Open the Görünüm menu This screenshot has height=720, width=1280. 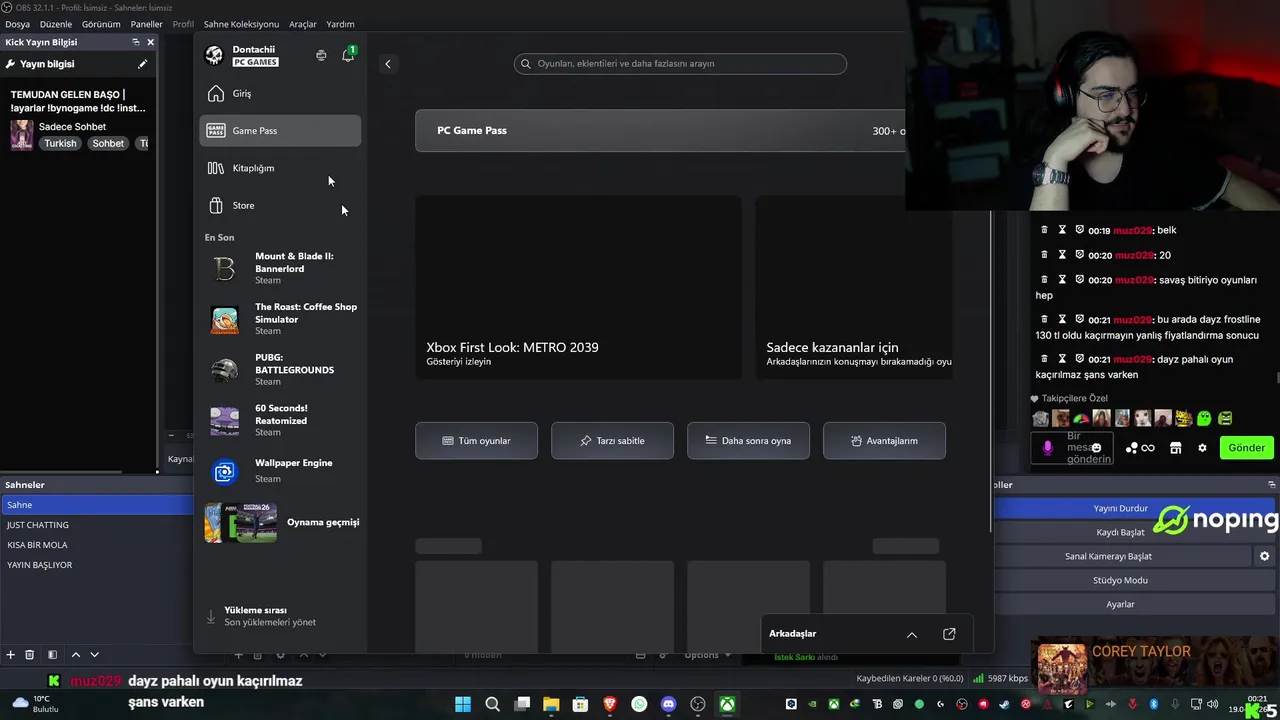click(x=101, y=24)
